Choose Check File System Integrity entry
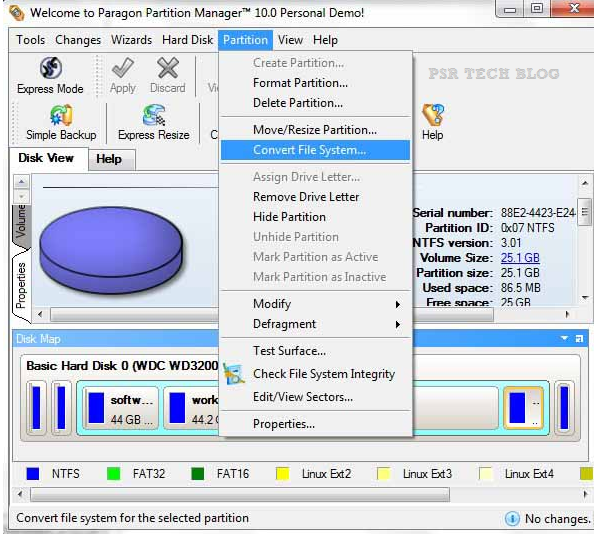594x534 pixels. coord(315,374)
